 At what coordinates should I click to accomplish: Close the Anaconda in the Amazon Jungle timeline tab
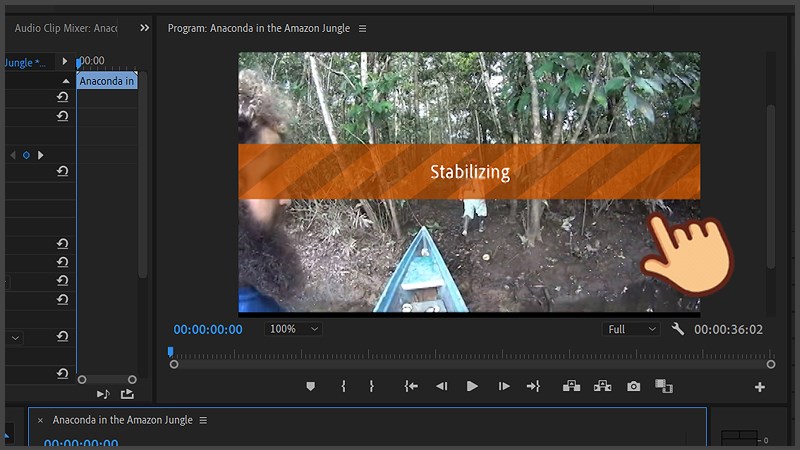click(40, 420)
